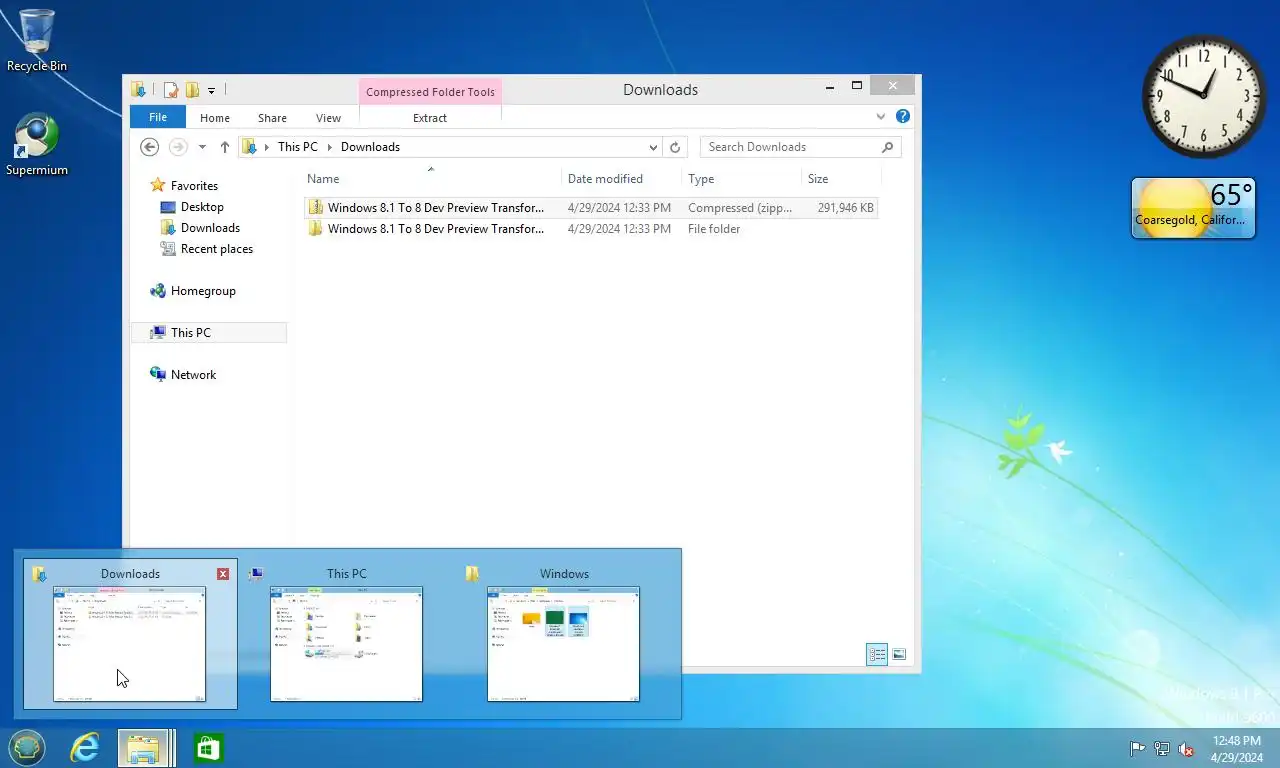Click This PC in the address breadcrumb
Screen dimensions: 1280x768
(x=298, y=147)
